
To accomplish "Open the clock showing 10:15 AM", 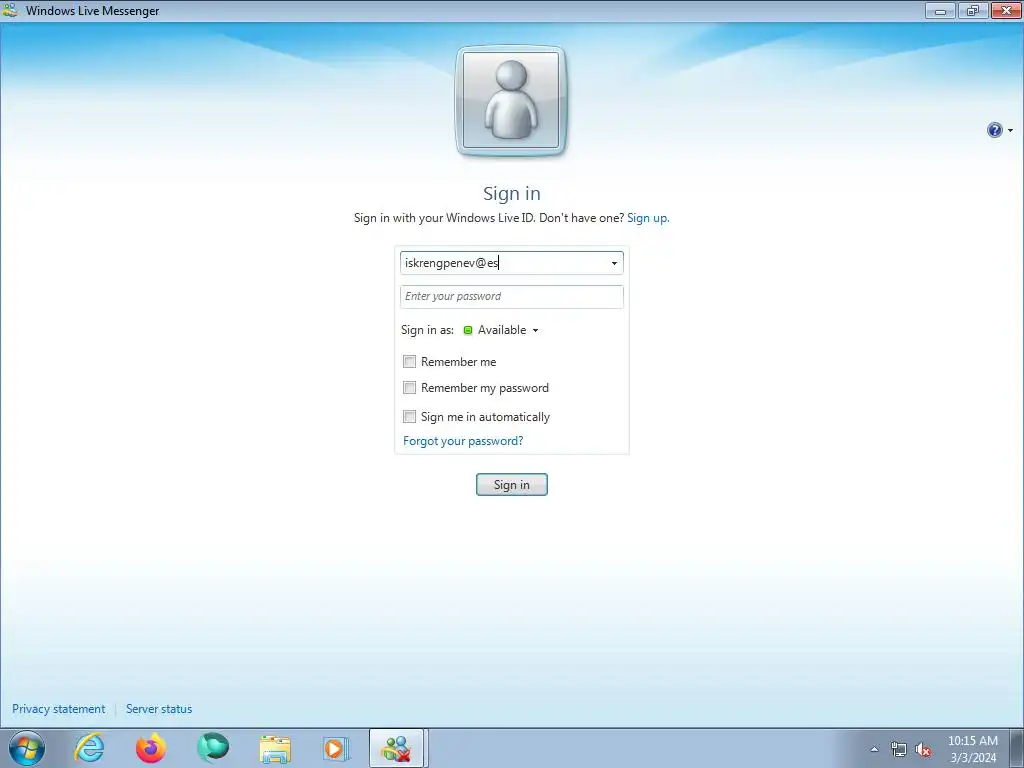I will 972,748.
